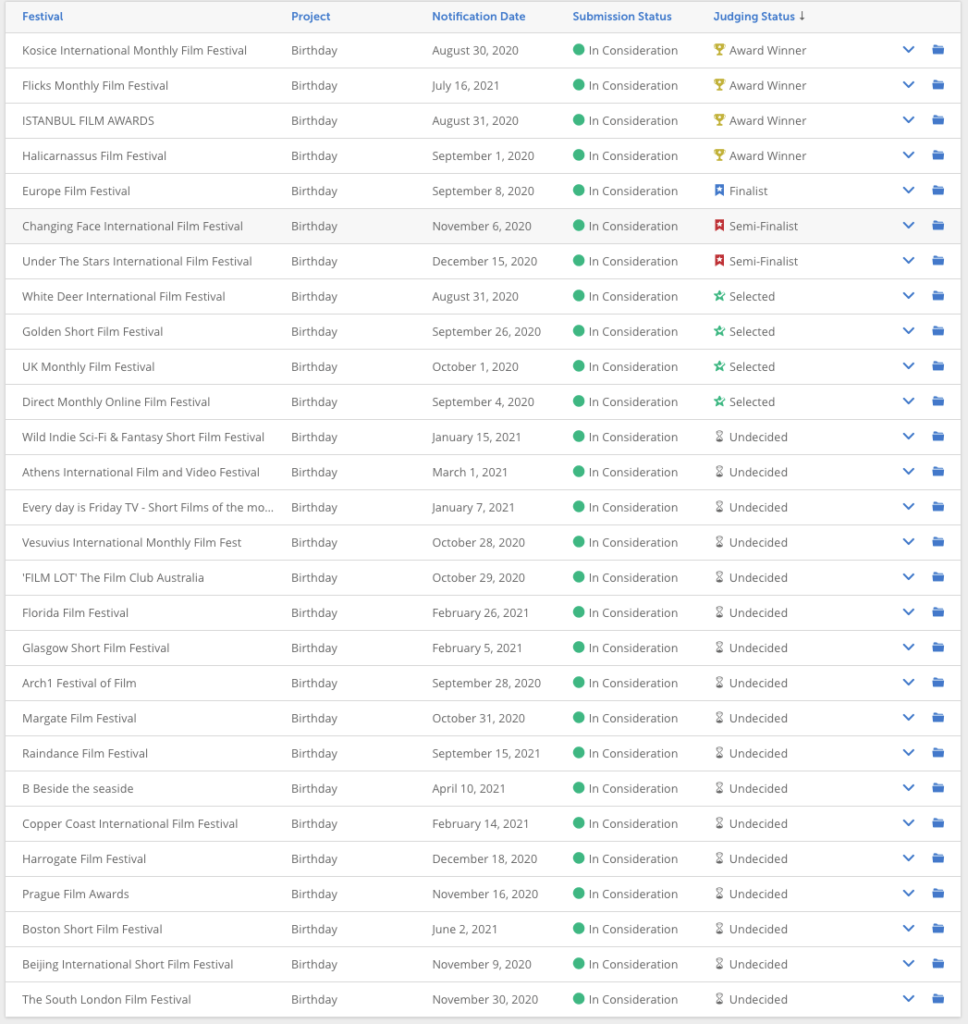Click notification date July 16, 2021
The height and width of the screenshot is (1024, 968).
tap(465, 86)
